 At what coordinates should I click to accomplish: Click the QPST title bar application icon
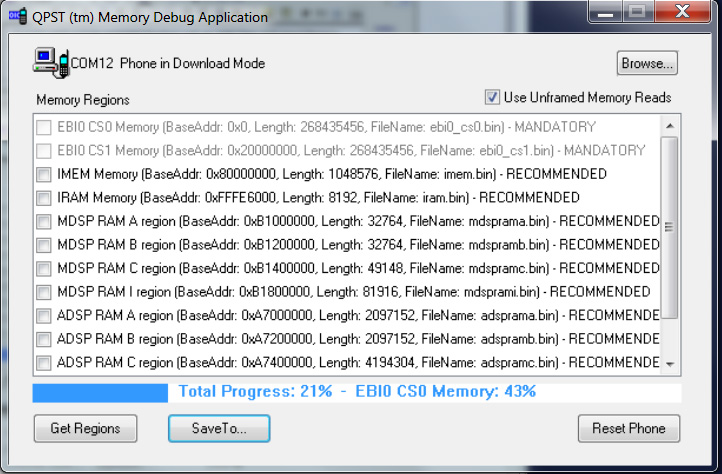point(18,17)
